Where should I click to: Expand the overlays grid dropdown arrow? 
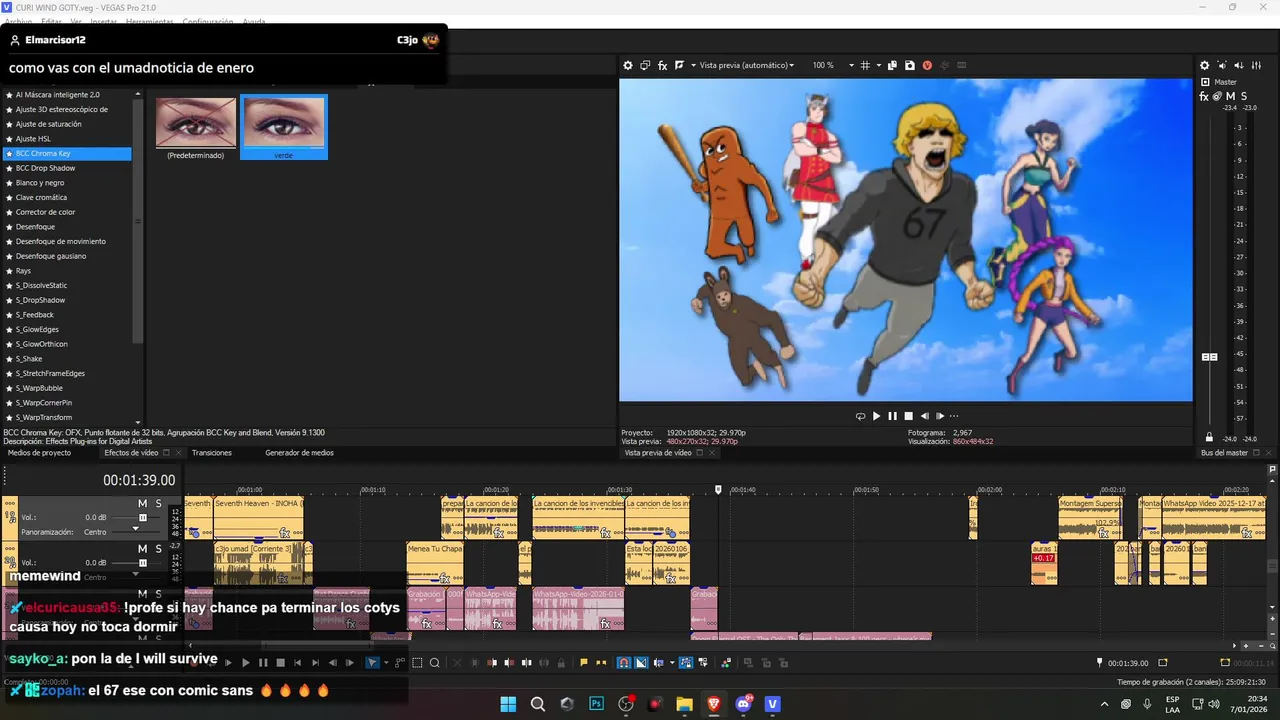tap(879, 65)
